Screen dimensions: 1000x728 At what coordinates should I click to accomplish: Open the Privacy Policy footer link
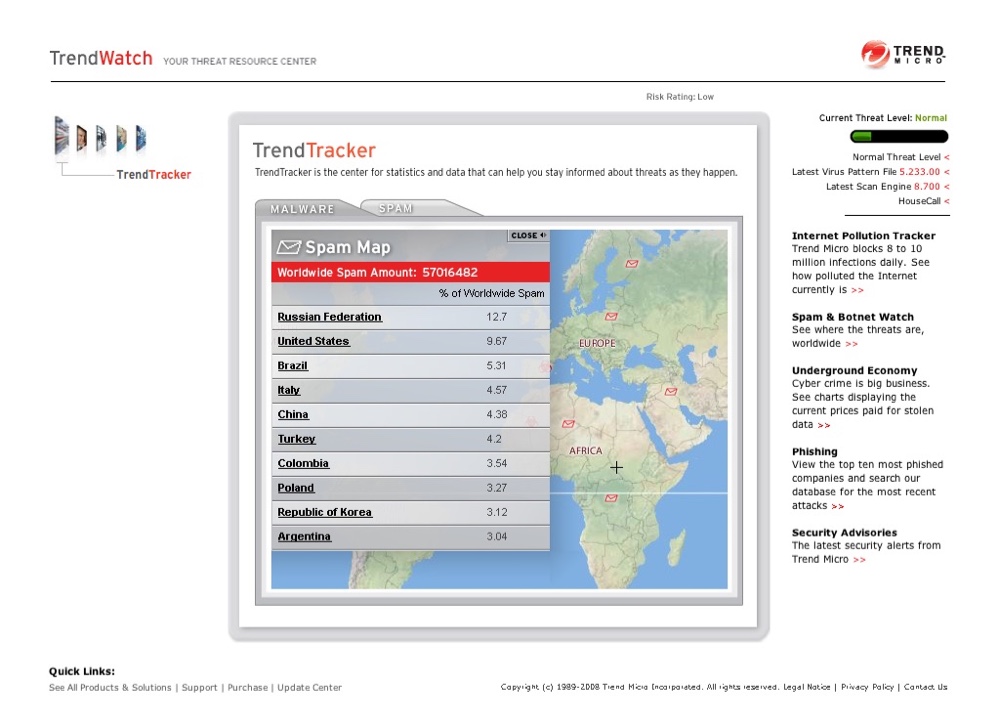(867, 687)
